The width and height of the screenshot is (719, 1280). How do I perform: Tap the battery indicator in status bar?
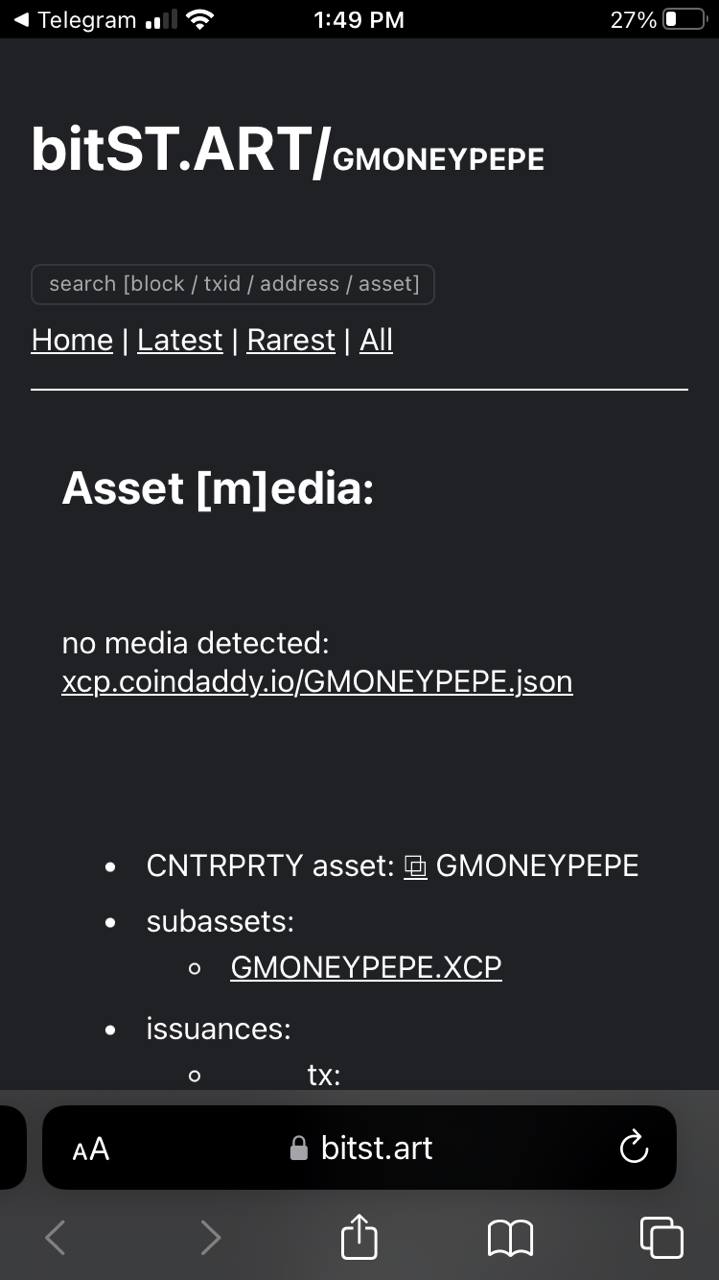pos(685,19)
